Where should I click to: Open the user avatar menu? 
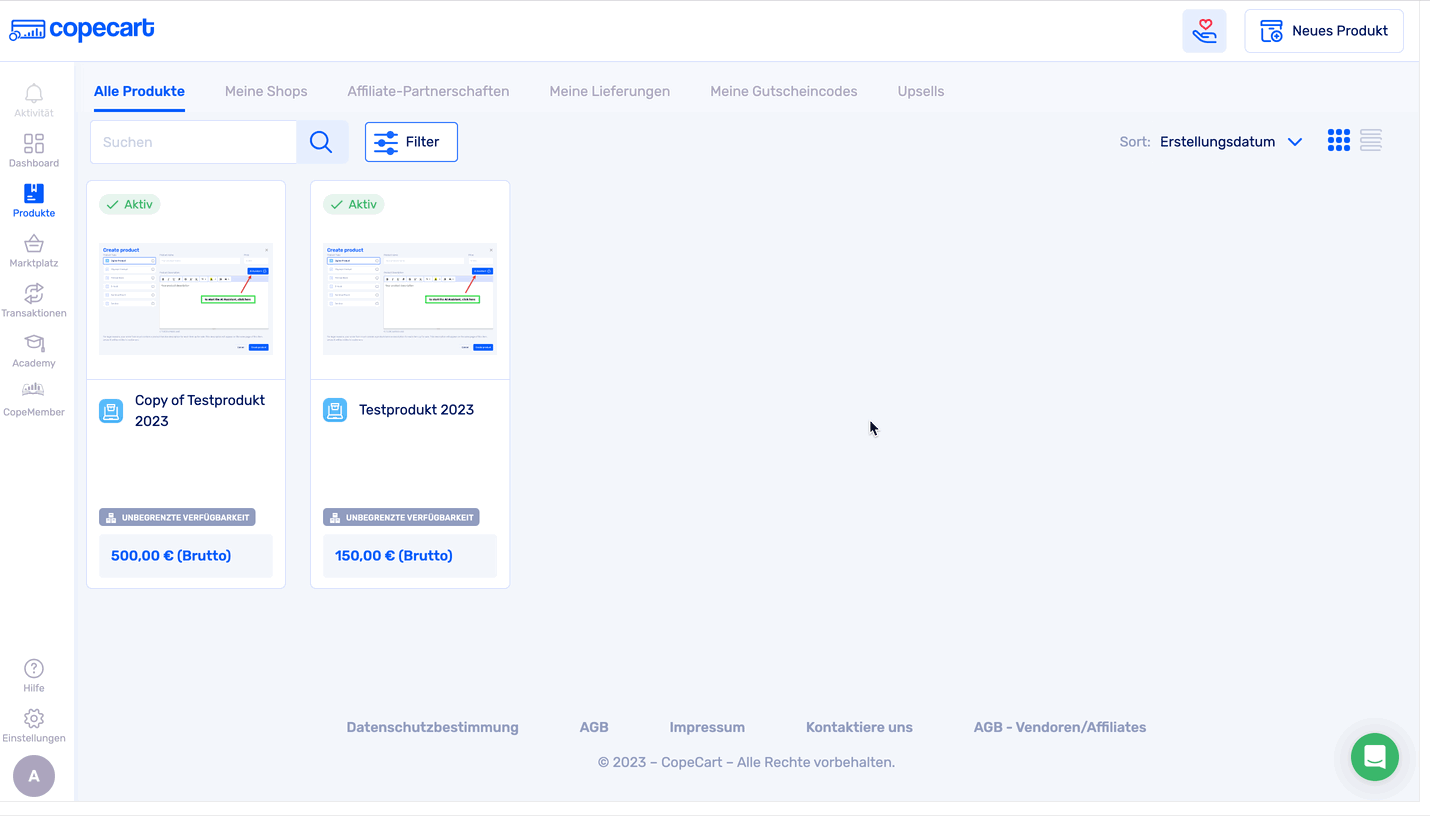34,776
